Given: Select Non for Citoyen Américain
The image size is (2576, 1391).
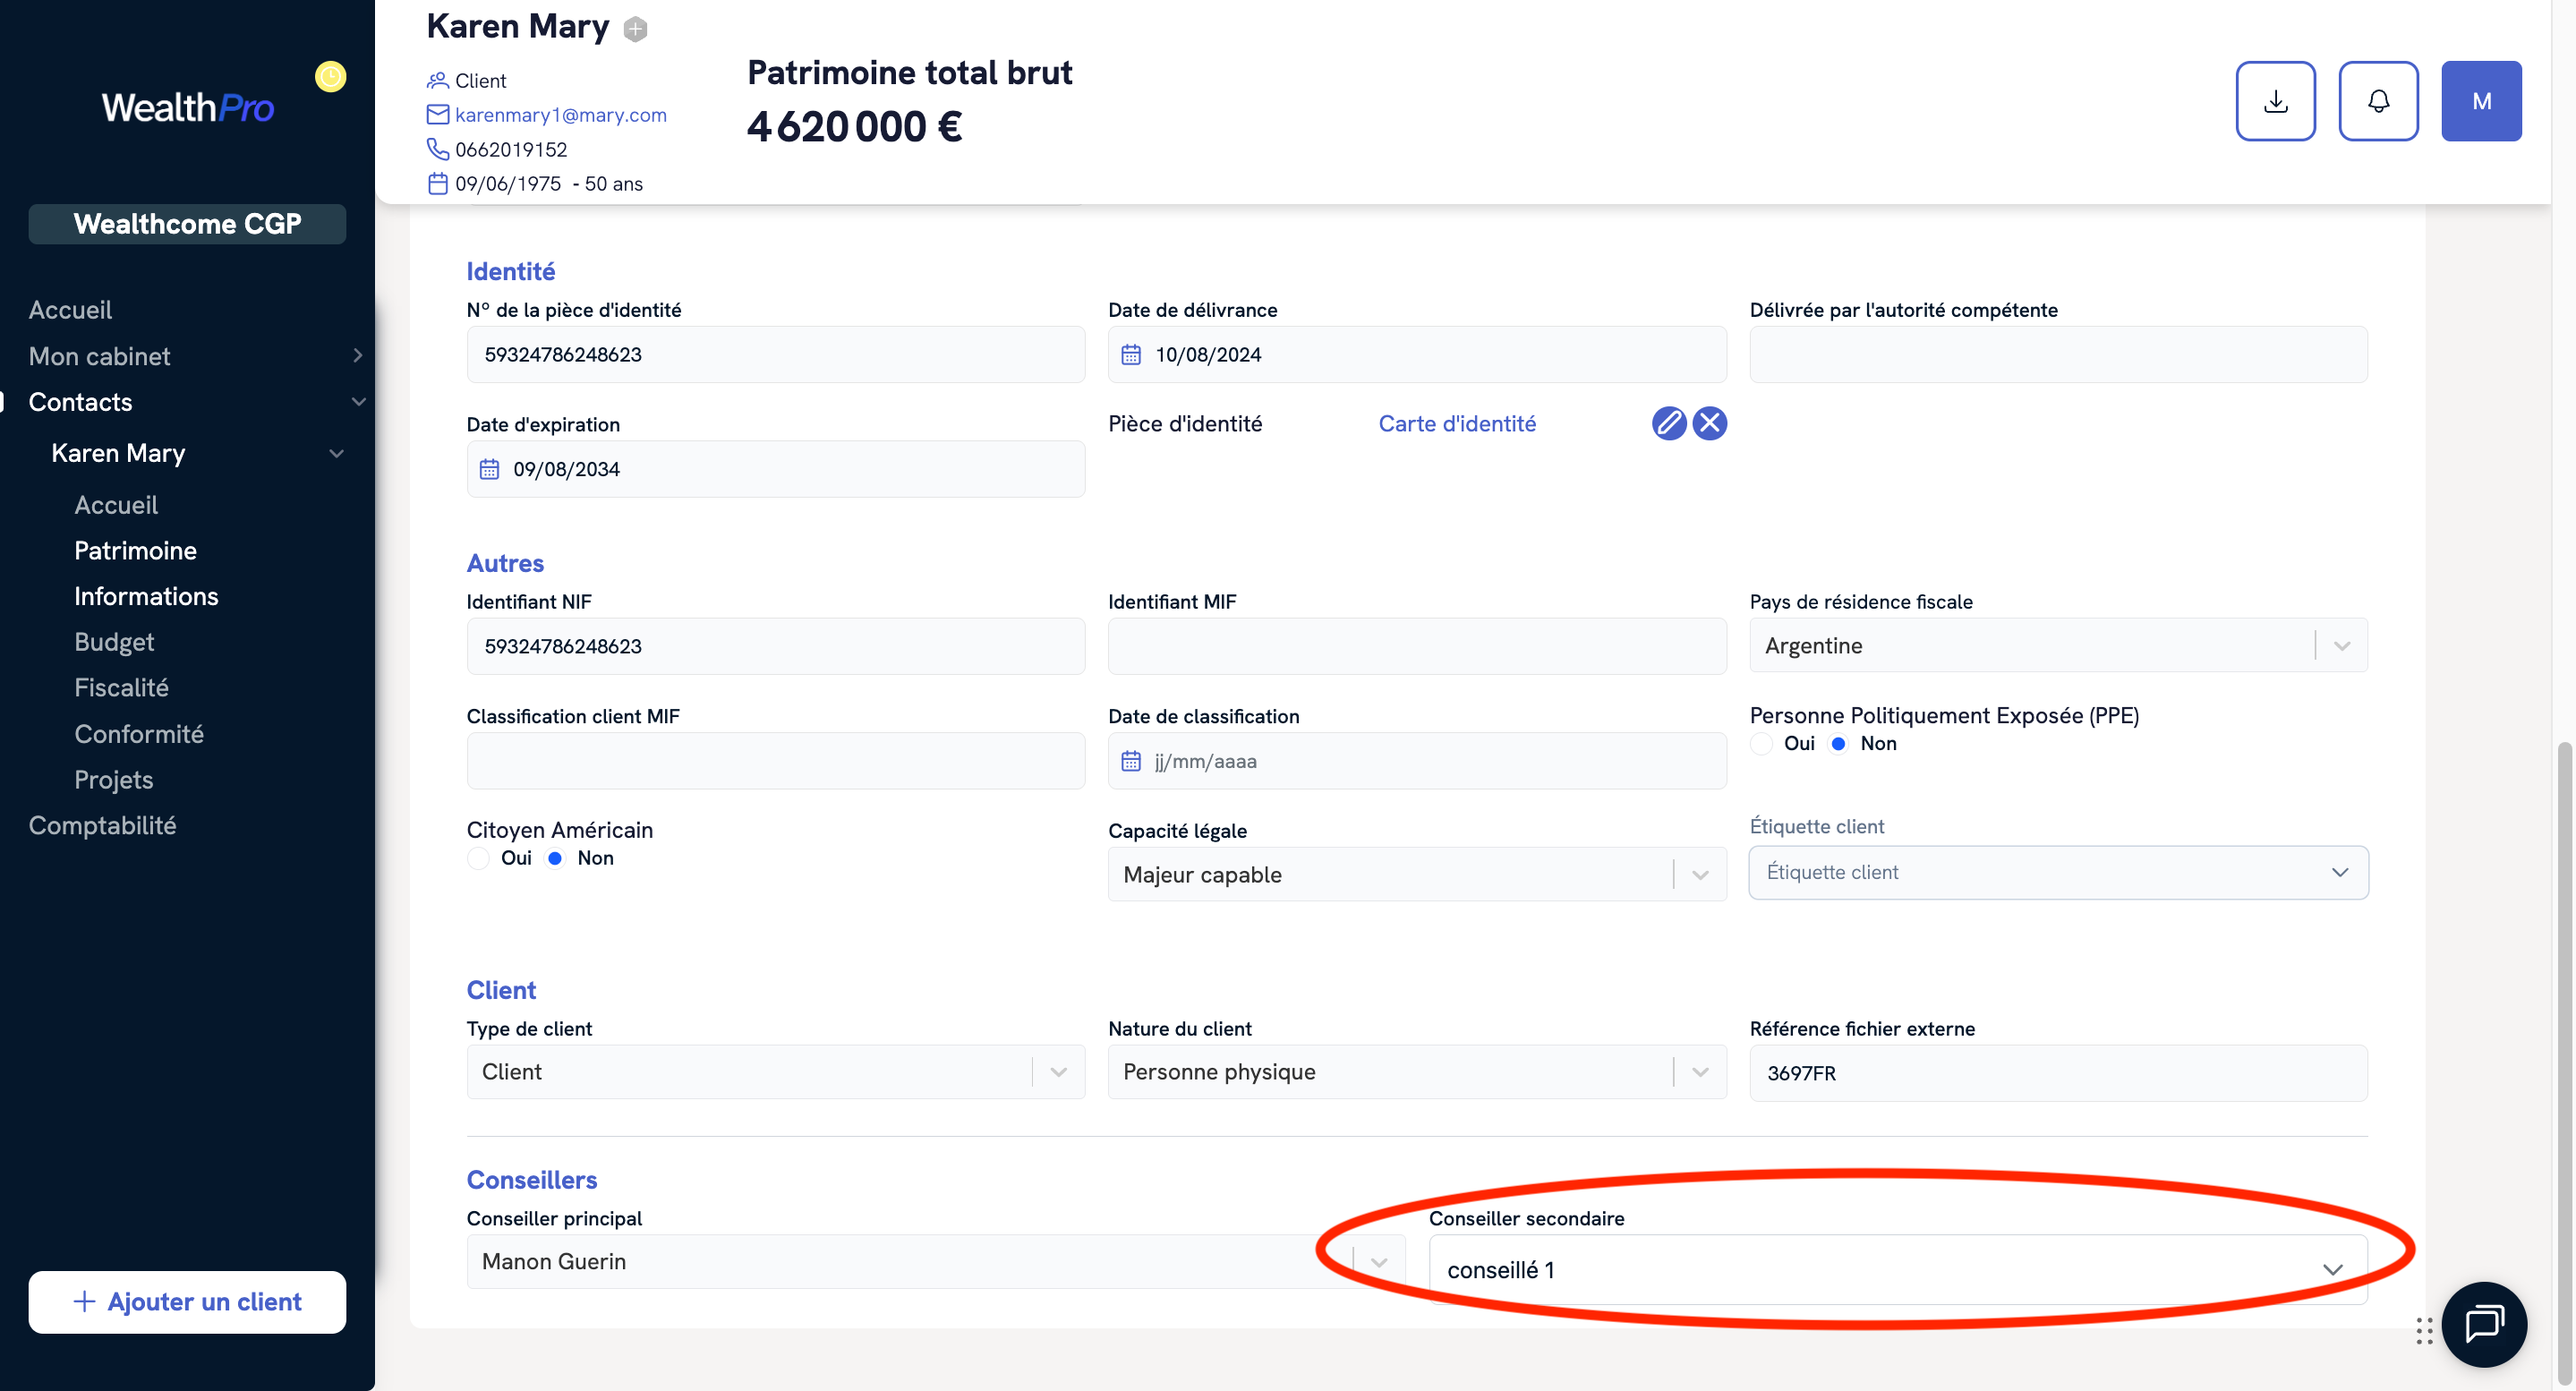Looking at the screenshot, I should click(555, 858).
